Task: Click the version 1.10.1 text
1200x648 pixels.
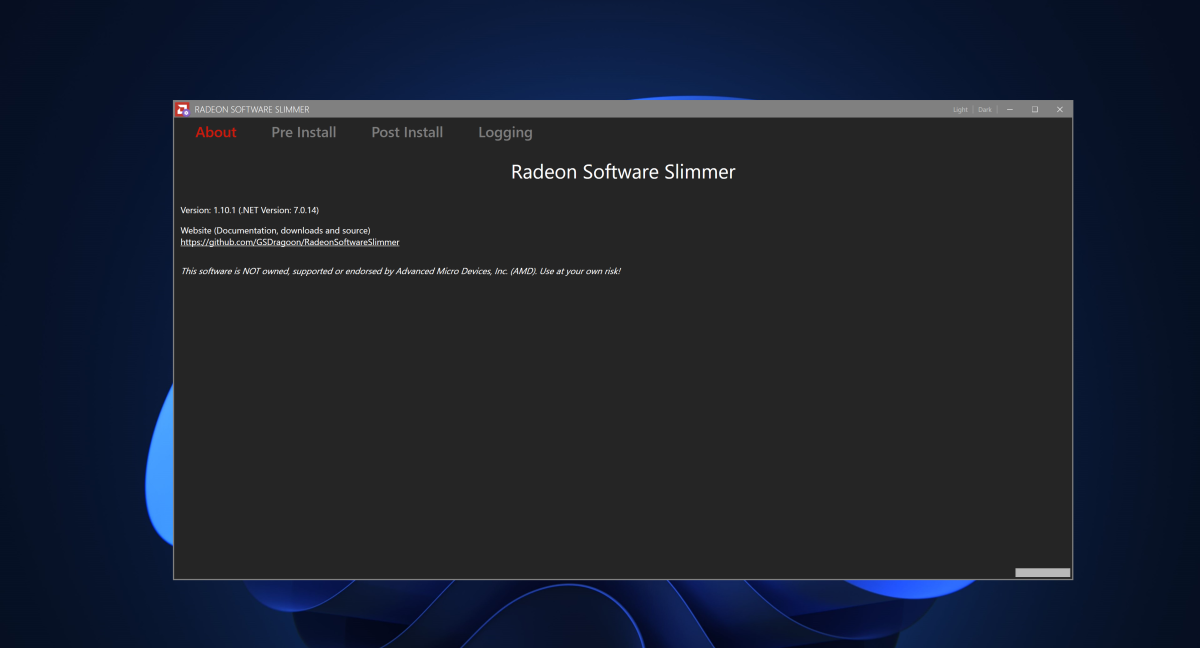Action: [x=250, y=210]
